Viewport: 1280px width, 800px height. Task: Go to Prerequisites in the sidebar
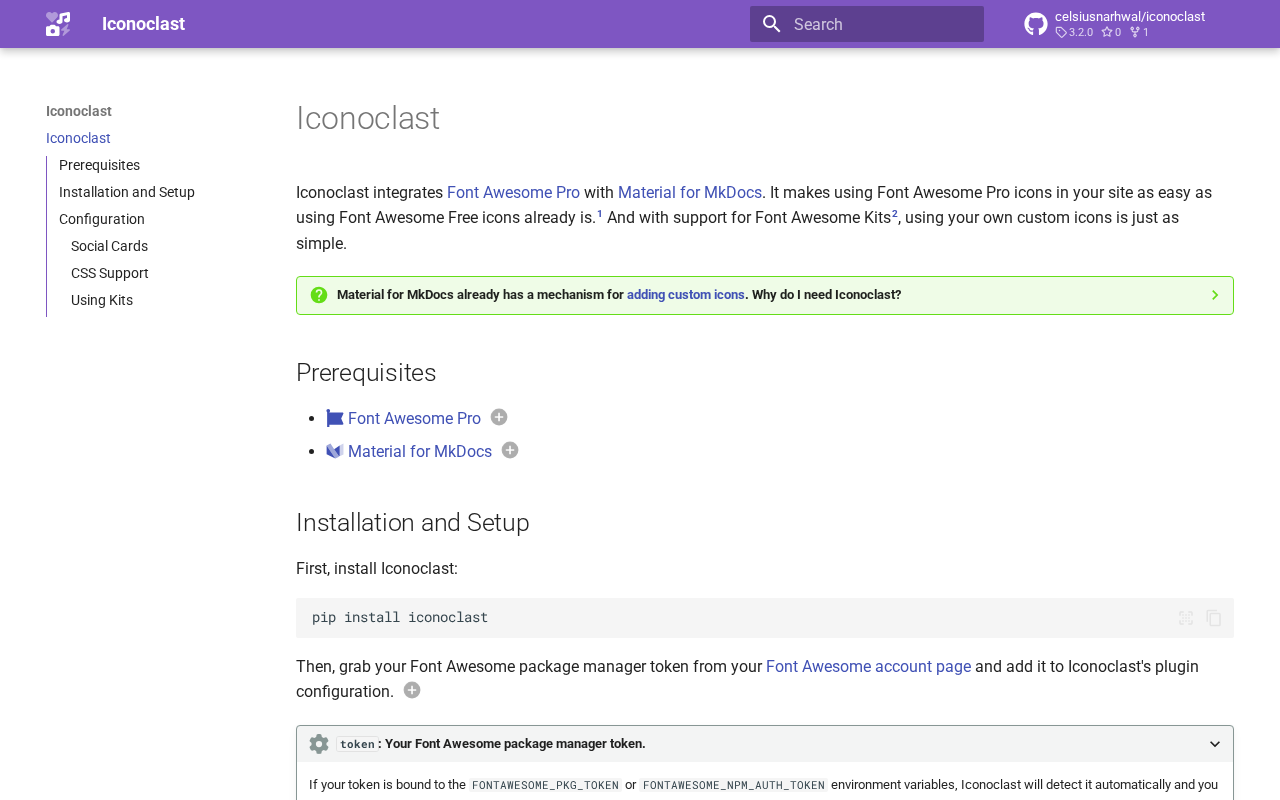click(x=99, y=165)
